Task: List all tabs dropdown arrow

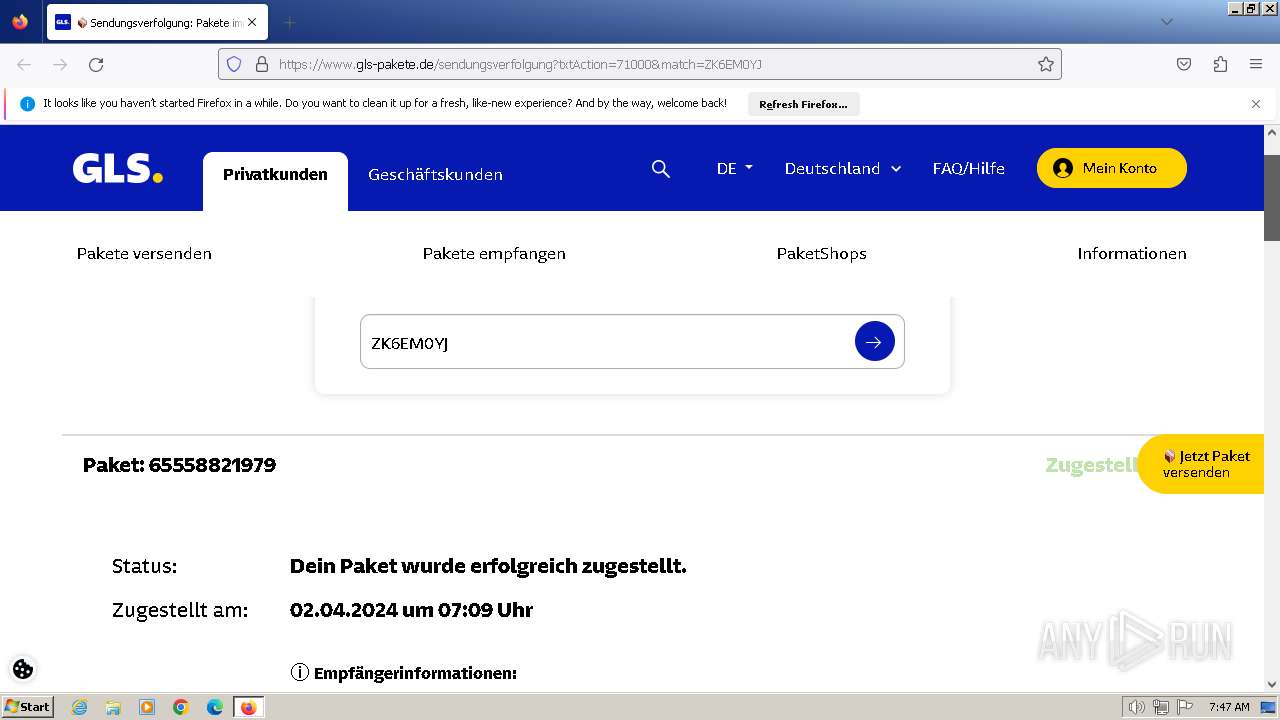Action: click(x=1166, y=22)
